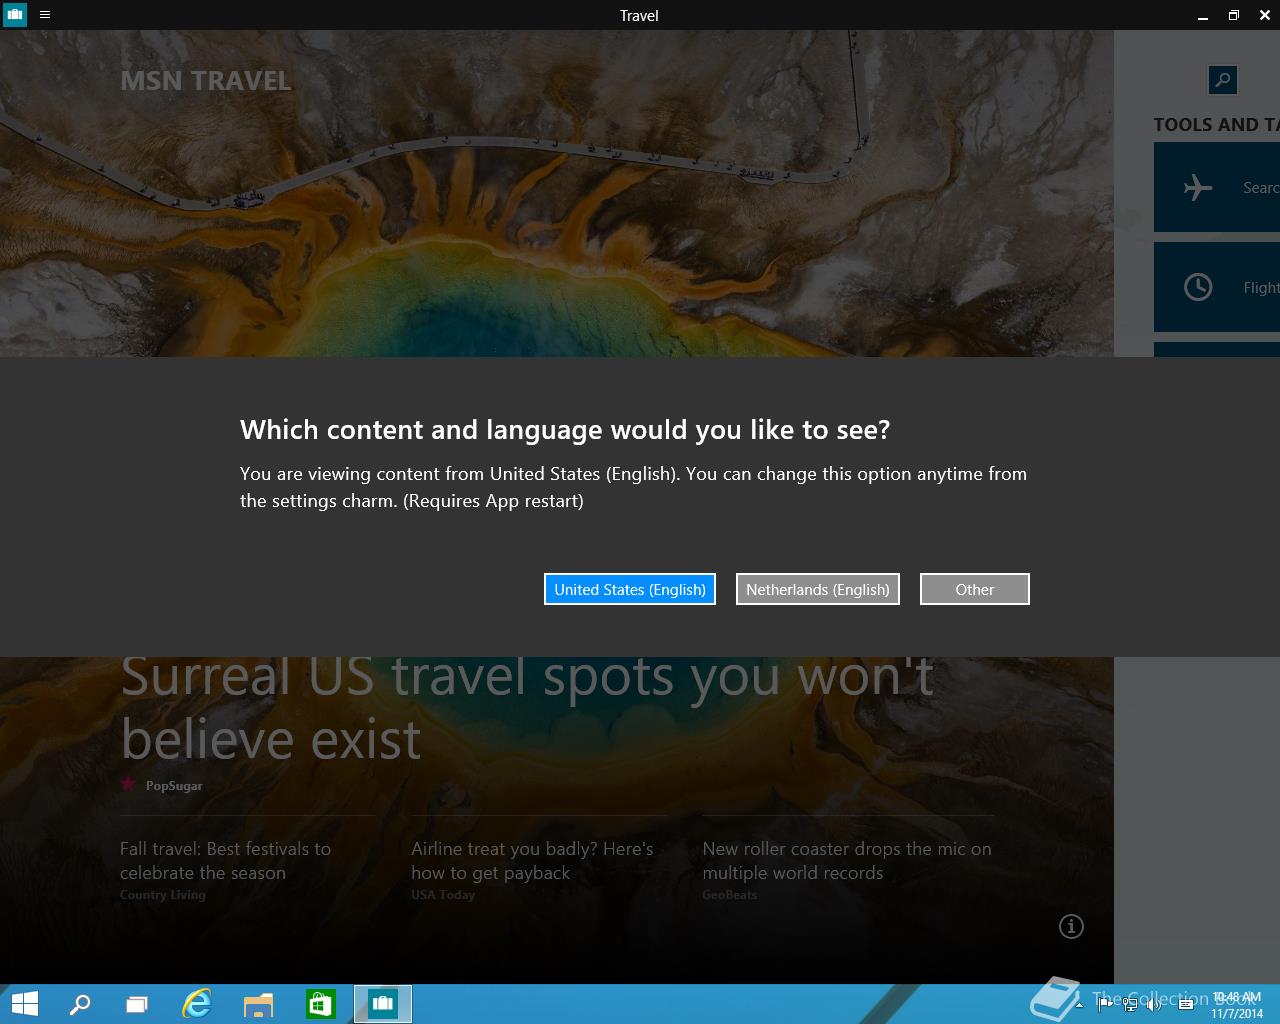Open Action Center flag icon in tray
The width and height of the screenshot is (1280, 1024).
1104,1005
